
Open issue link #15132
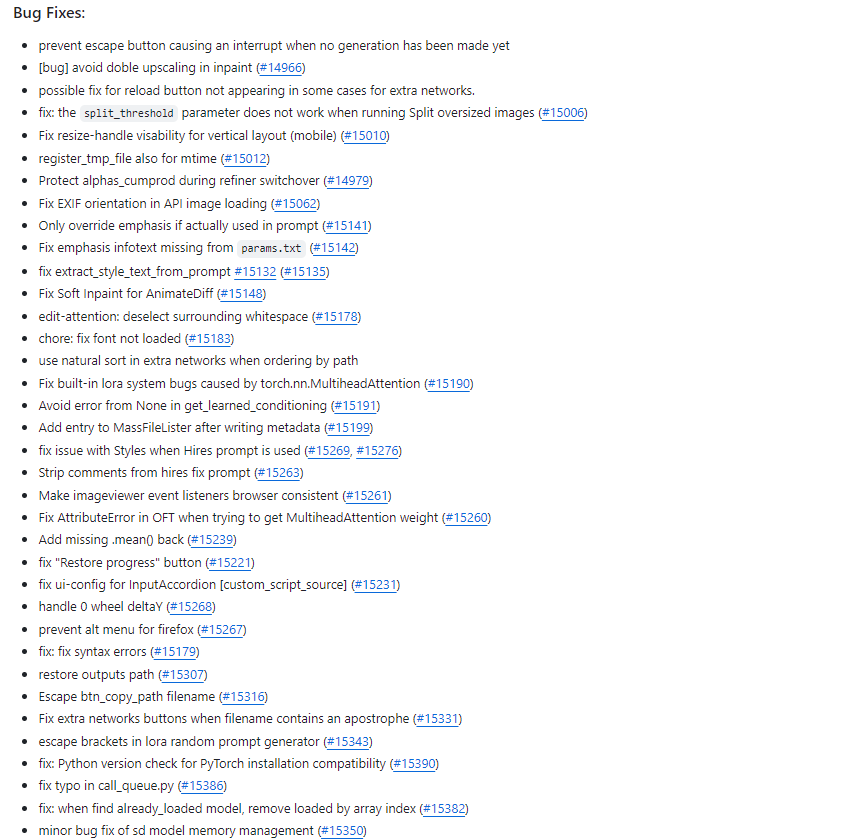(255, 272)
